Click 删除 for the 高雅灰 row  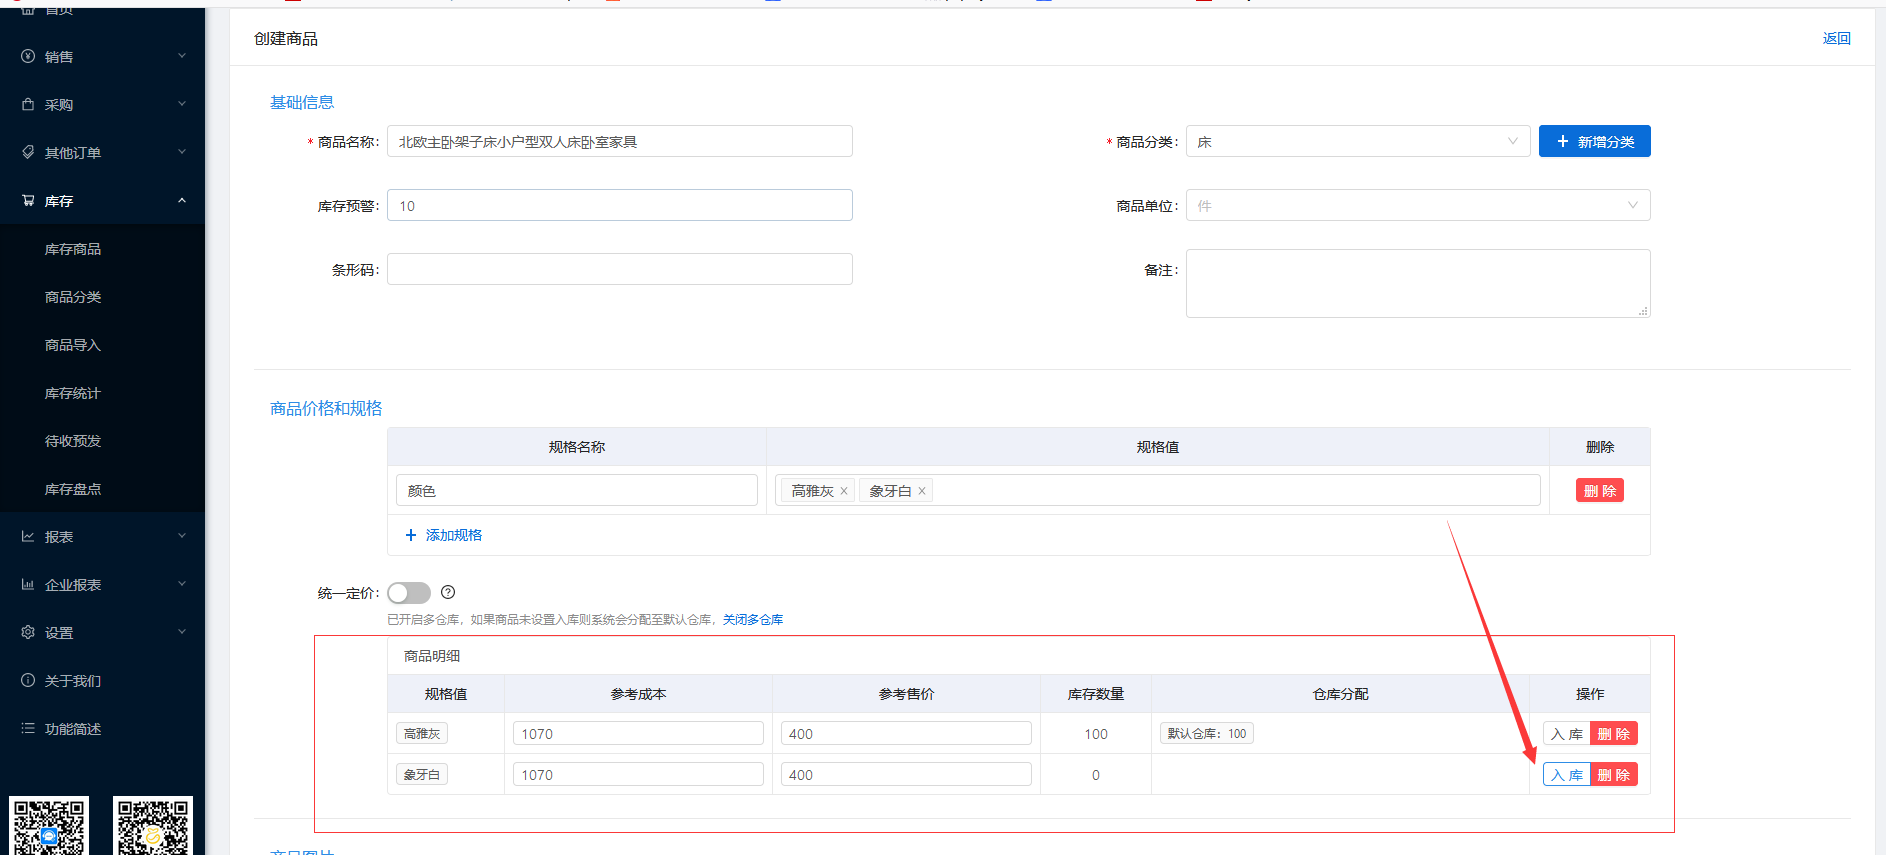1613,734
